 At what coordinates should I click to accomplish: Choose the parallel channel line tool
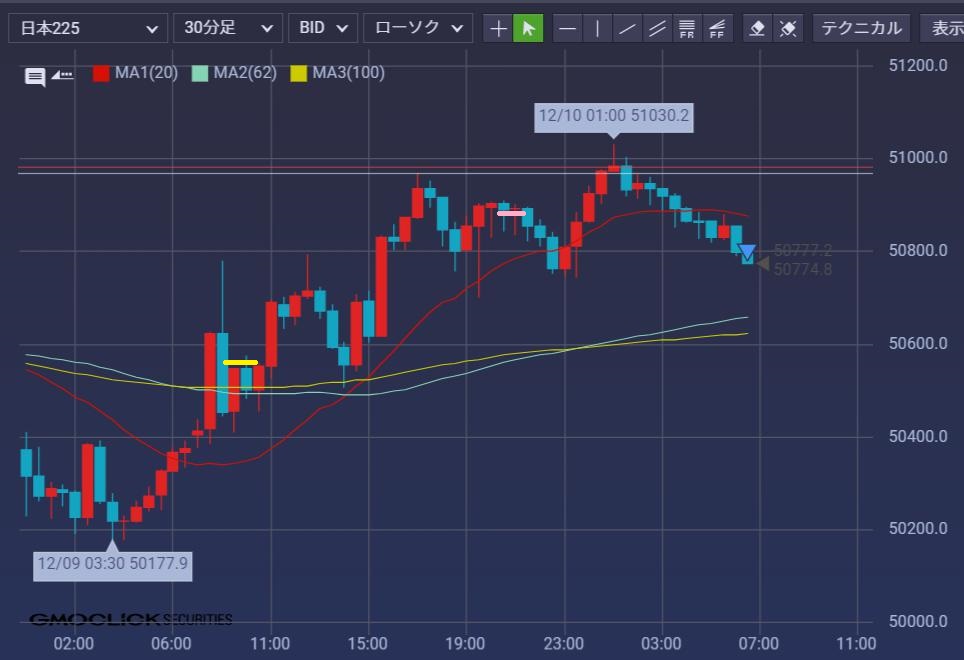point(657,28)
